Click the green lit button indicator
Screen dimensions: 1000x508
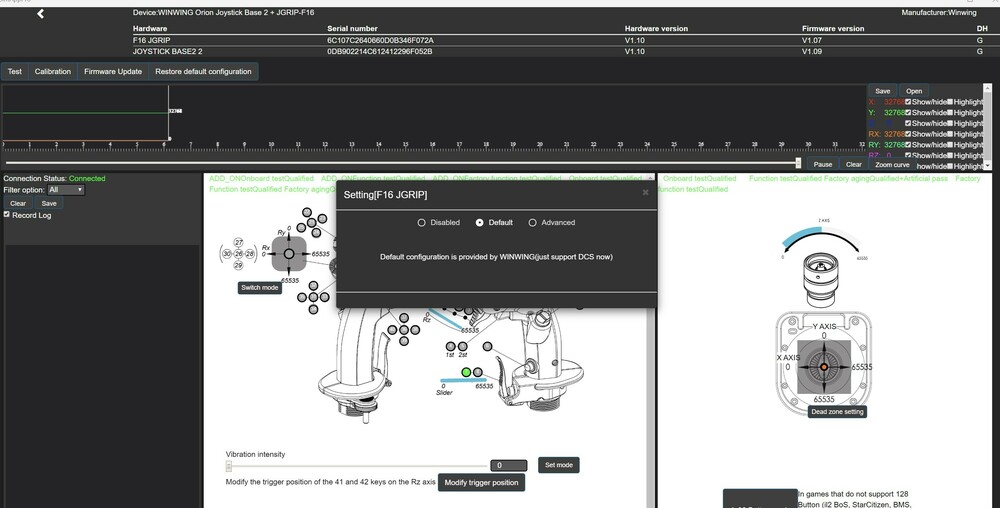[x=466, y=372]
